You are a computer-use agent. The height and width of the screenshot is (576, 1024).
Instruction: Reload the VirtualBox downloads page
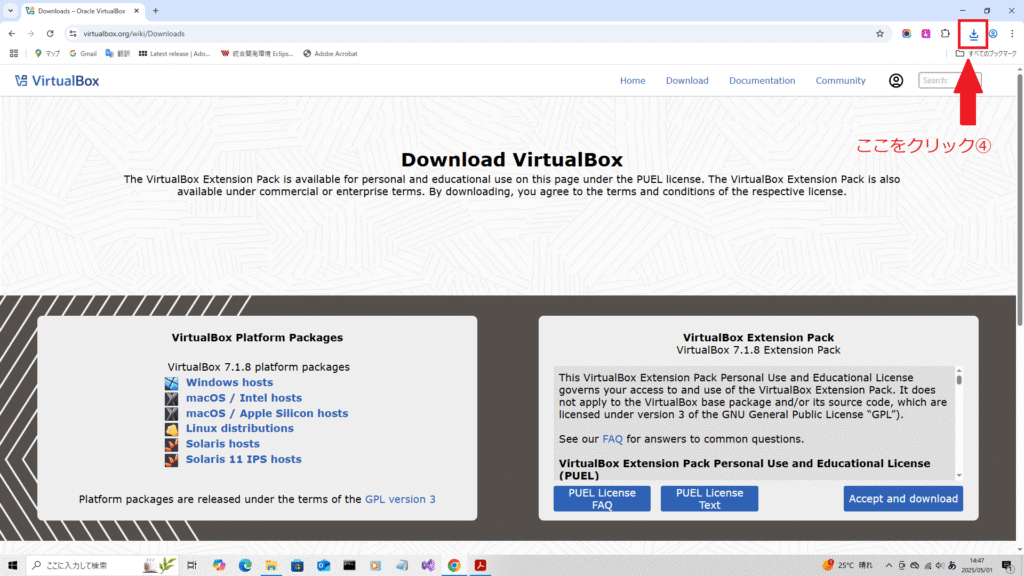50,34
